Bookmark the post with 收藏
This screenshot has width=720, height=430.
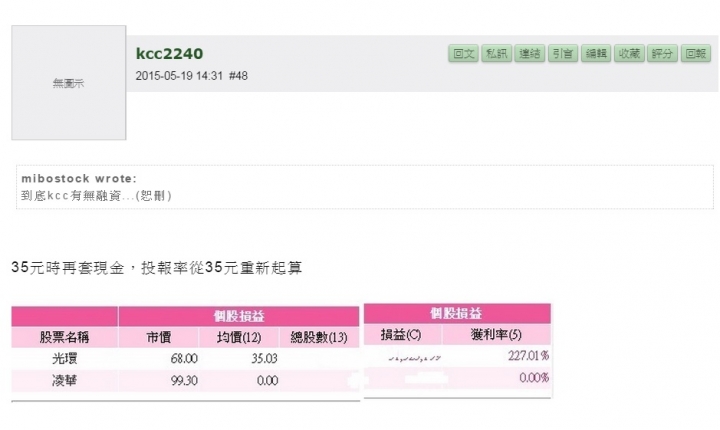(629, 54)
